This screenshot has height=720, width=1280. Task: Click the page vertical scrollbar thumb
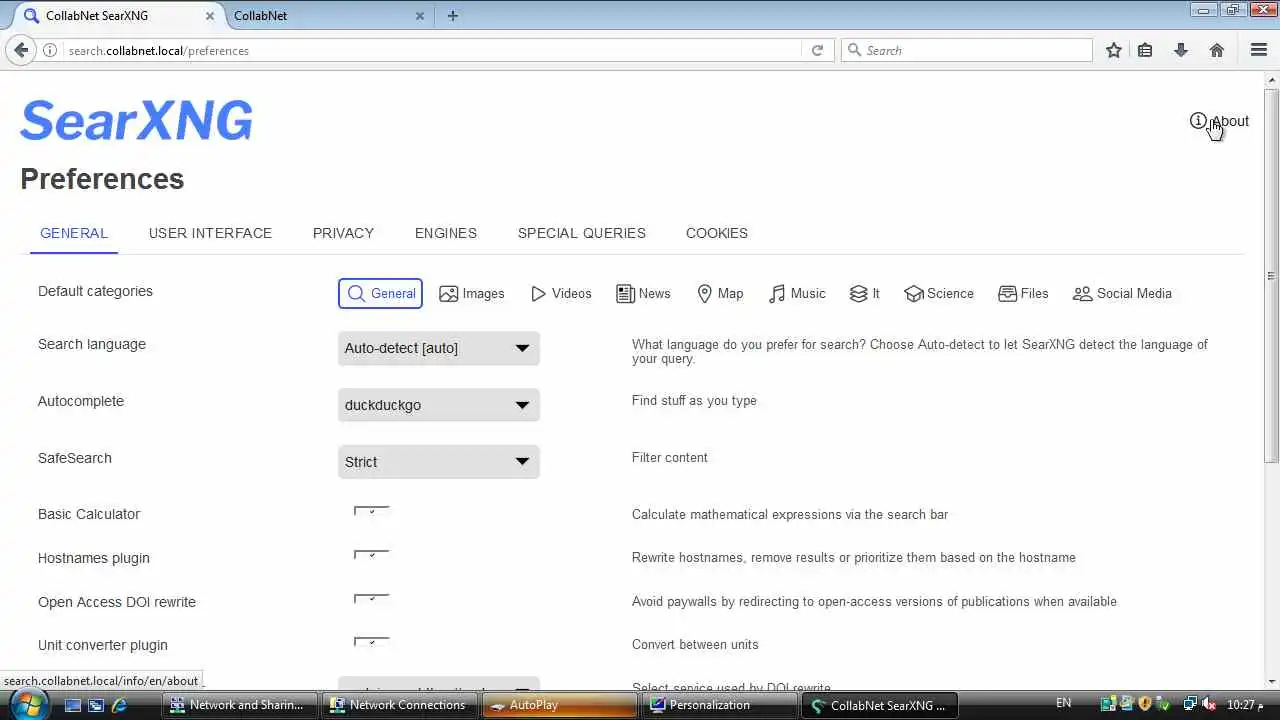coord(1271,277)
